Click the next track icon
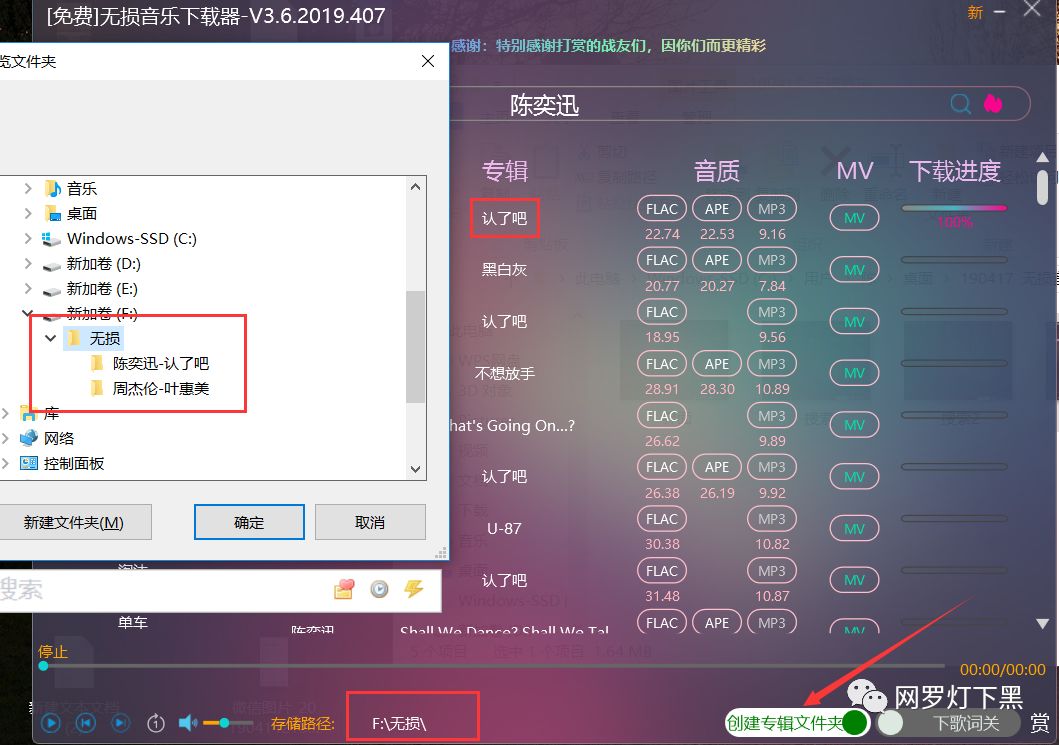 (120, 723)
